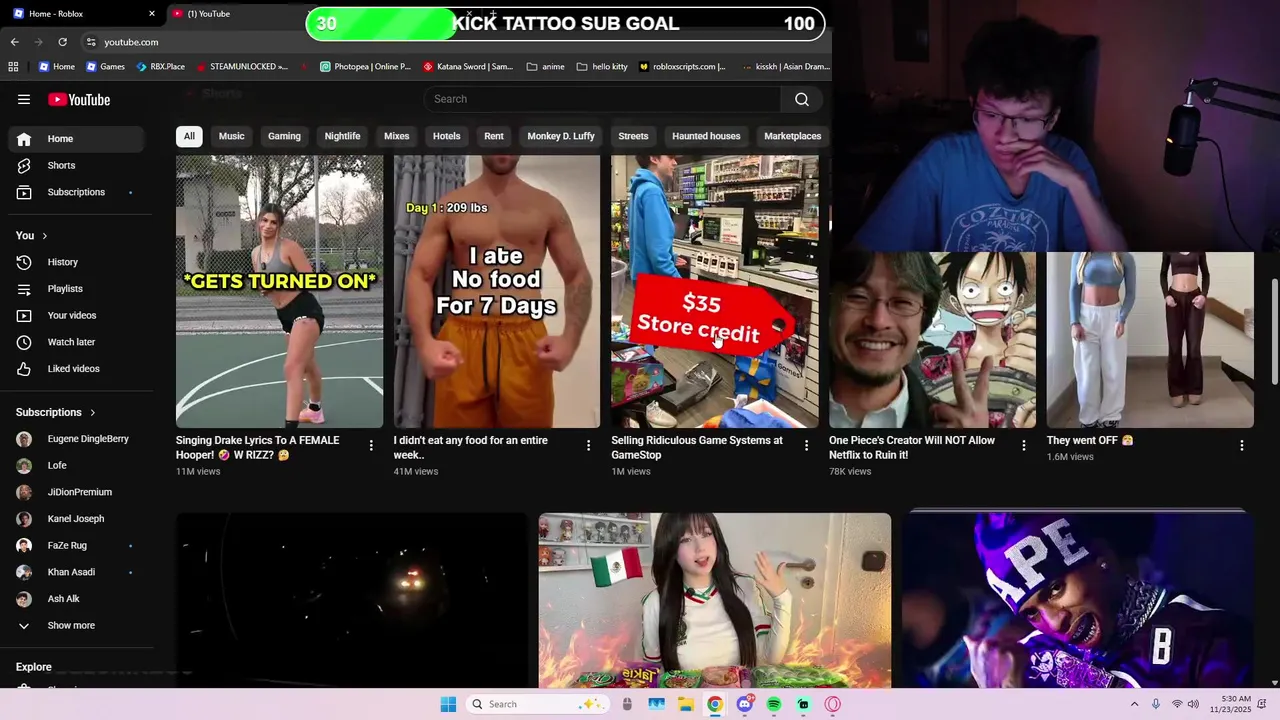The width and height of the screenshot is (1280, 720).
Task: Open the Chrome apps grid icon
Action: coord(13,67)
